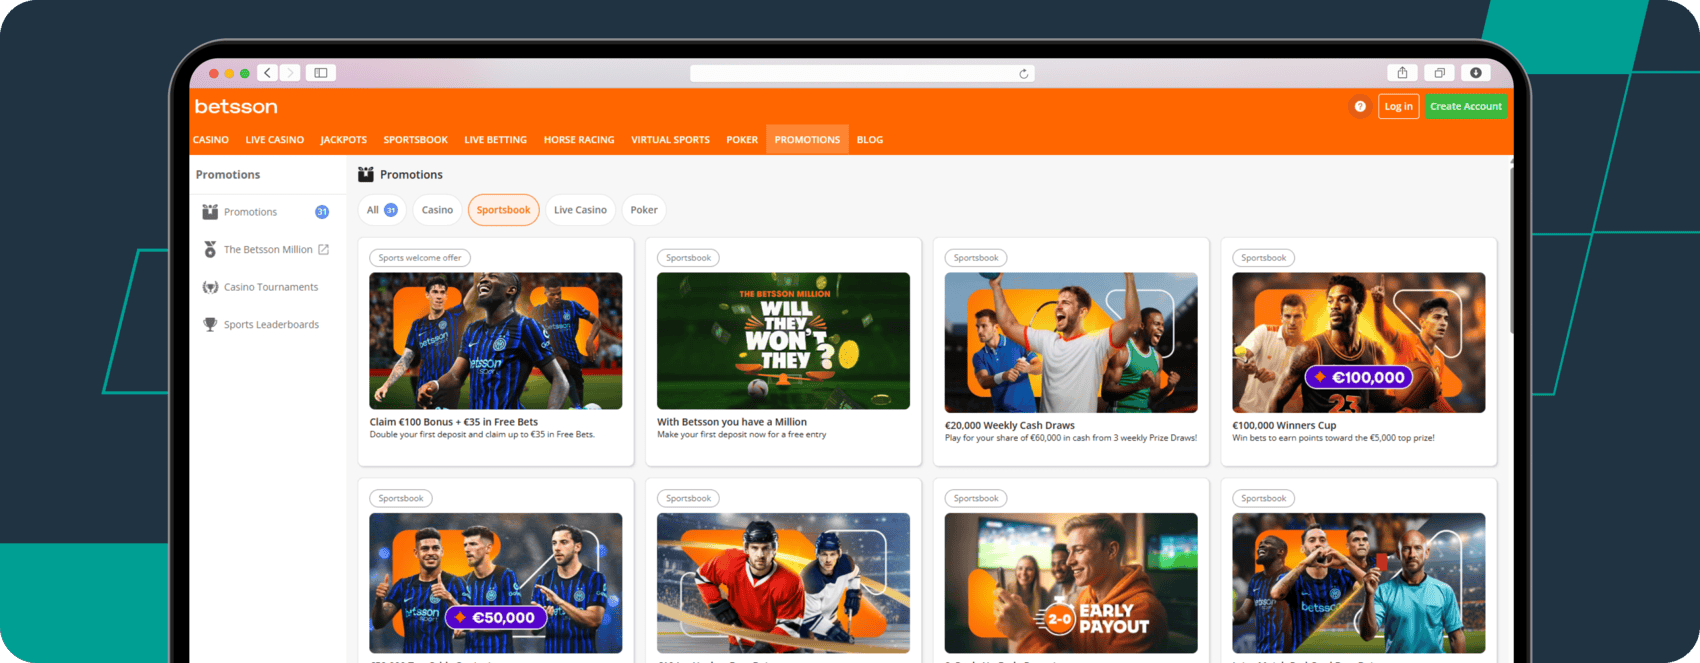Click gift icon next to Promotions heading
The width and height of the screenshot is (1700, 663).
(366, 174)
